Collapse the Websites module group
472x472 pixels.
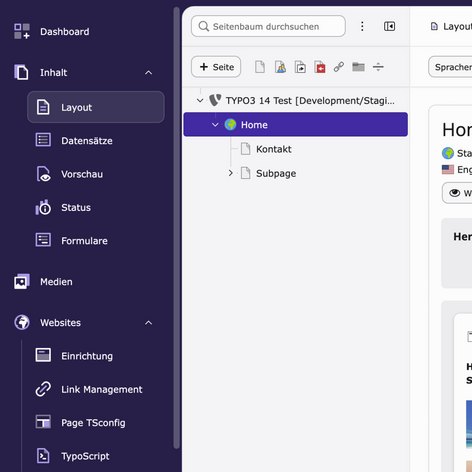click(x=148, y=323)
